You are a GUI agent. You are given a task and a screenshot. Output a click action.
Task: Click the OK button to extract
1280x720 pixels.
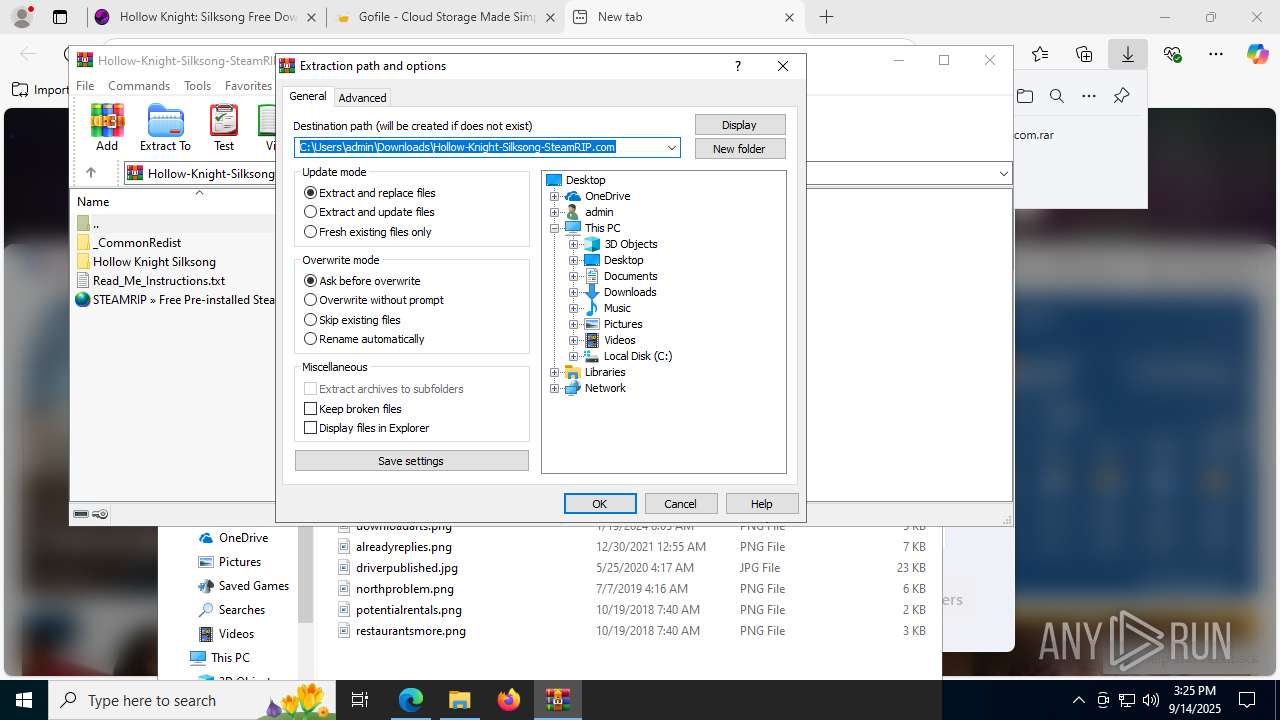click(x=600, y=504)
